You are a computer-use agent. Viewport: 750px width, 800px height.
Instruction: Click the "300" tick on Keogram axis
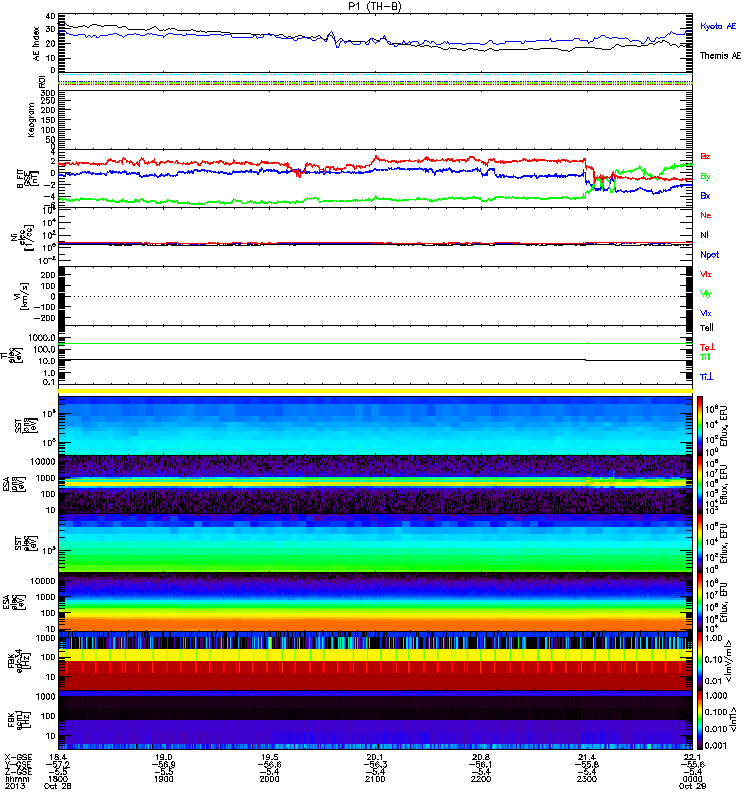[48, 93]
